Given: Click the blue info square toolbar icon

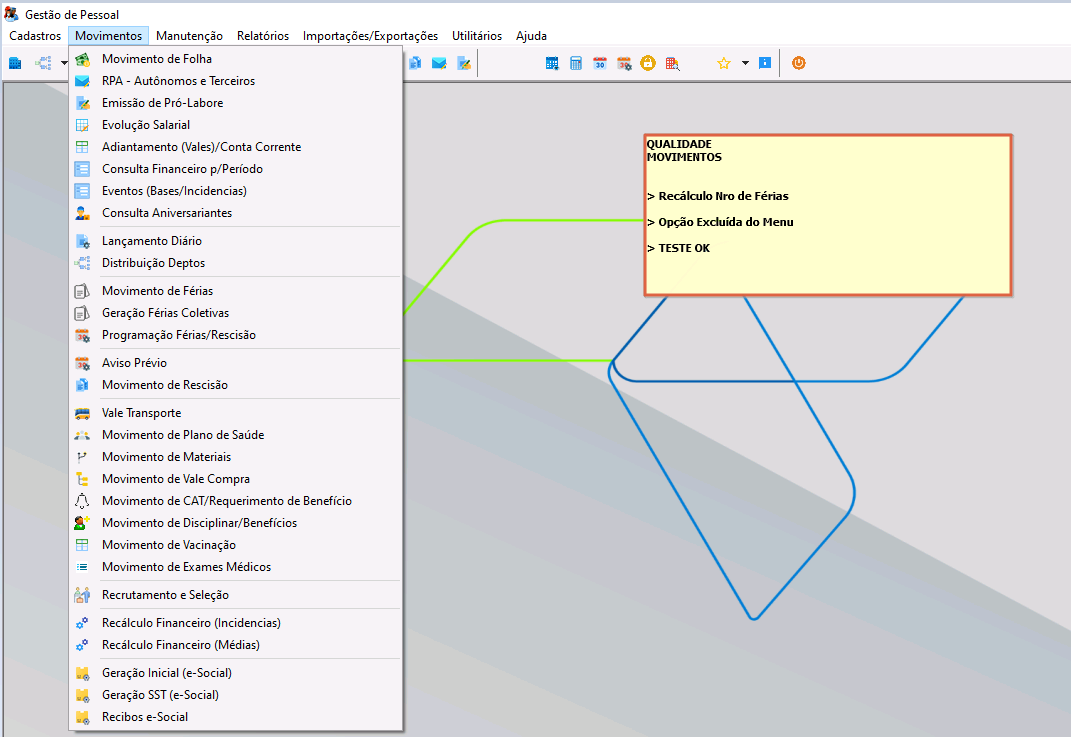Looking at the screenshot, I should [x=765, y=64].
